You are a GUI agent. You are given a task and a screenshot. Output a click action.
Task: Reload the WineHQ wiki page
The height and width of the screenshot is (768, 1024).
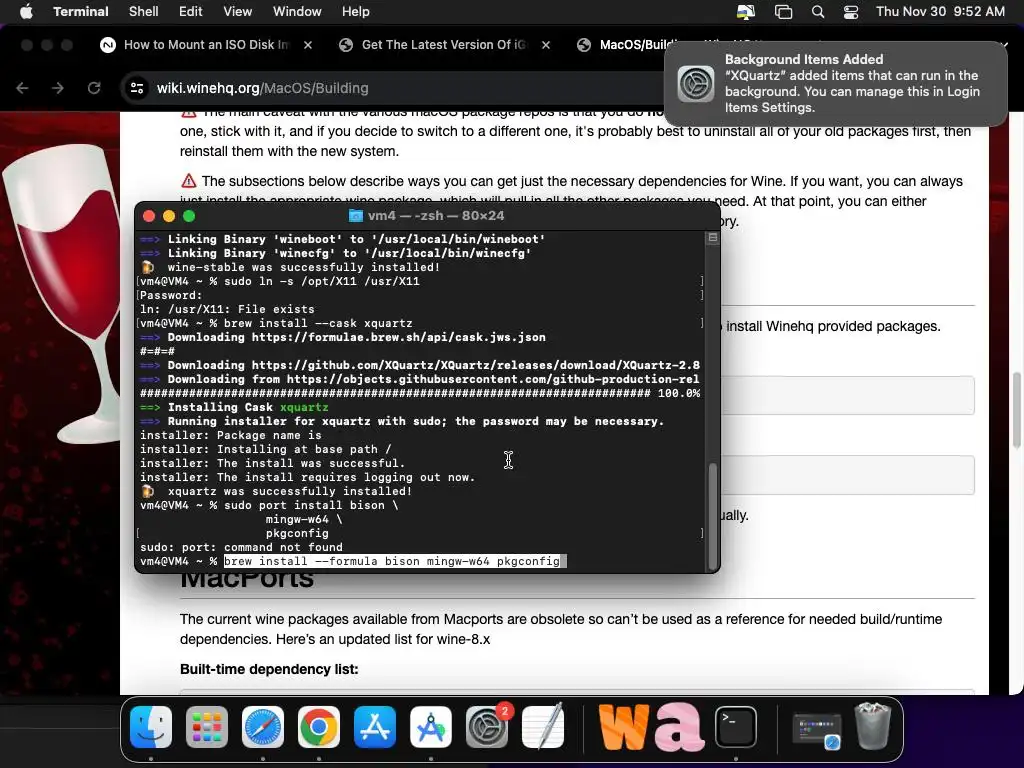click(x=94, y=88)
